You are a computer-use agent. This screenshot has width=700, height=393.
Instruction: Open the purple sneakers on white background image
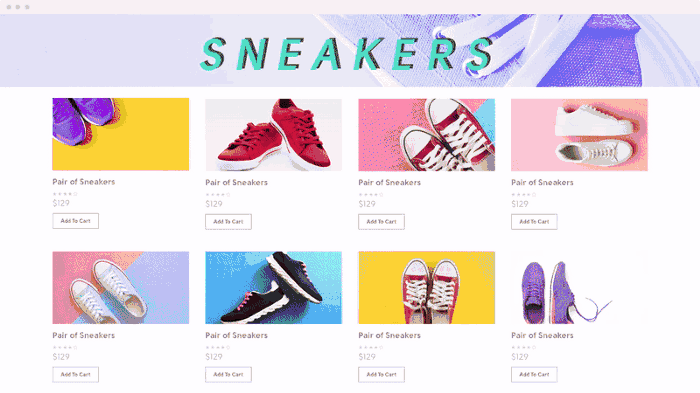click(579, 288)
